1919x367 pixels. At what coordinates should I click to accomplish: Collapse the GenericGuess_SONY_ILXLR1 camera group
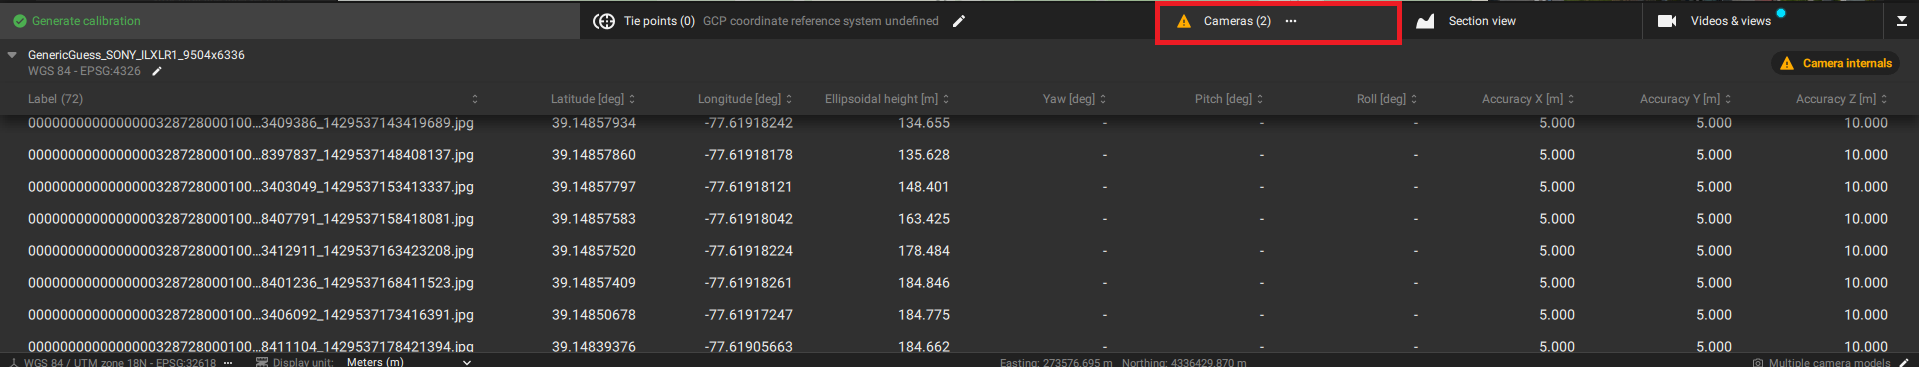[12, 55]
